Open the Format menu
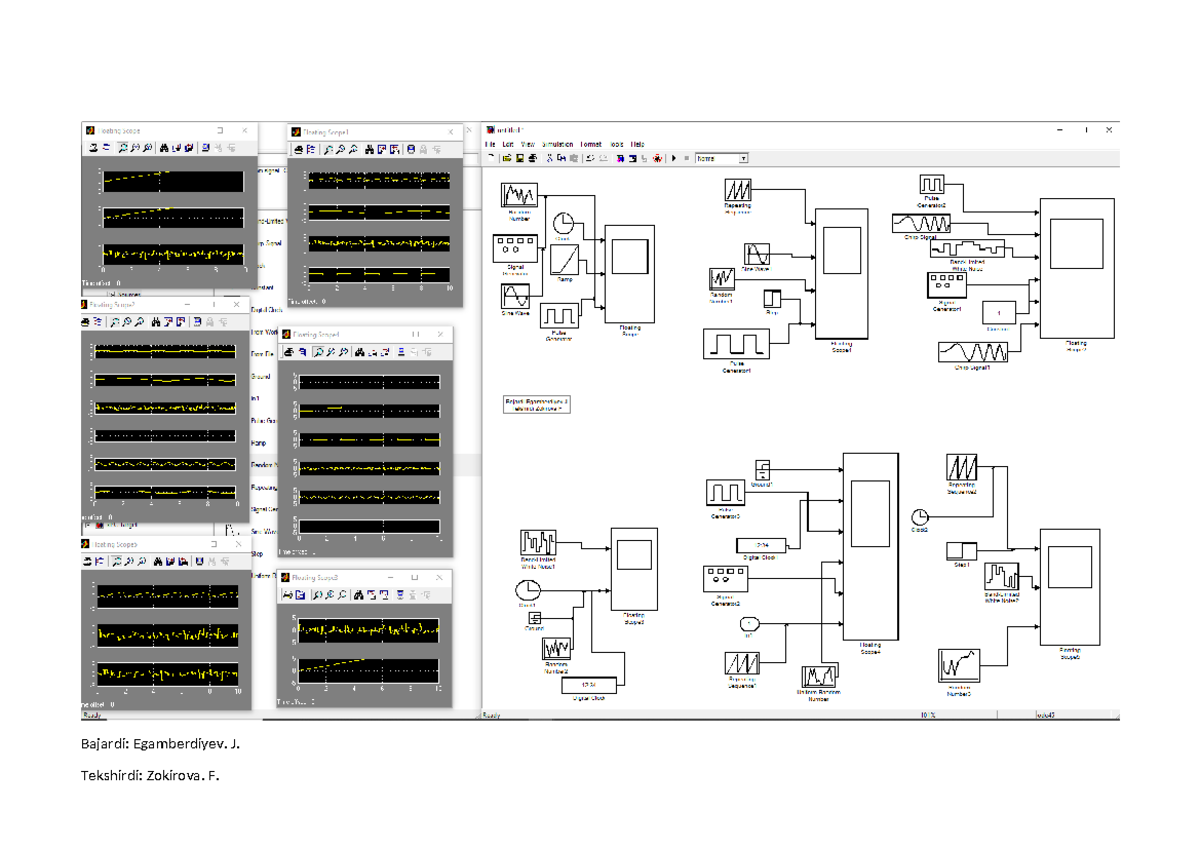 point(591,144)
